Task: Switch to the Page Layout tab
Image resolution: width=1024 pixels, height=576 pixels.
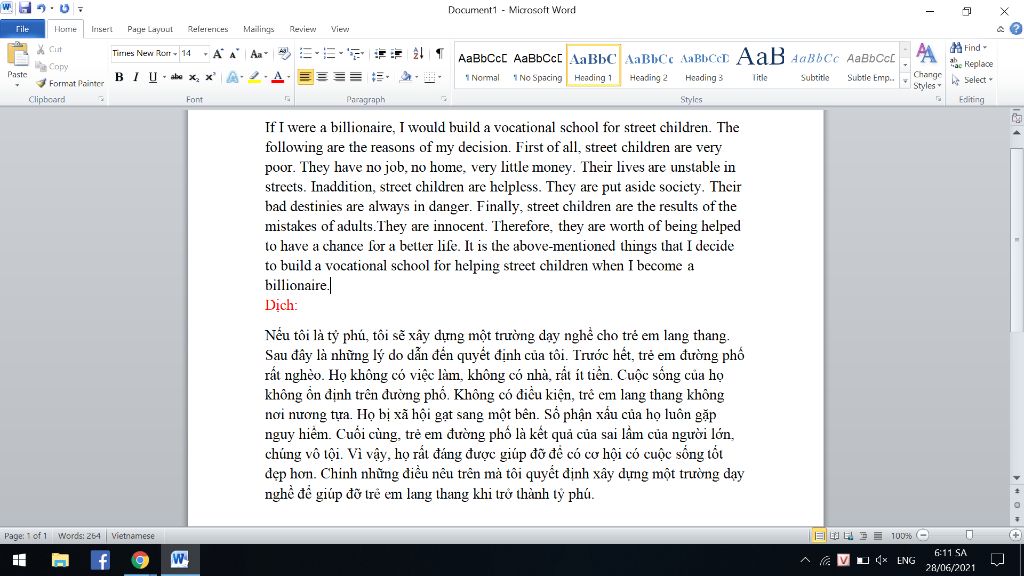Action: coord(150,29)
